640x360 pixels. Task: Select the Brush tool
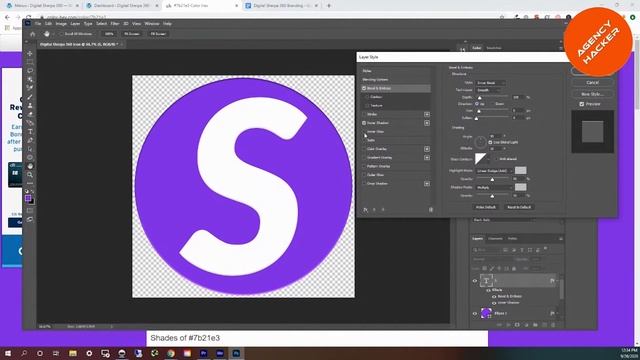click(x=30, y=97)
